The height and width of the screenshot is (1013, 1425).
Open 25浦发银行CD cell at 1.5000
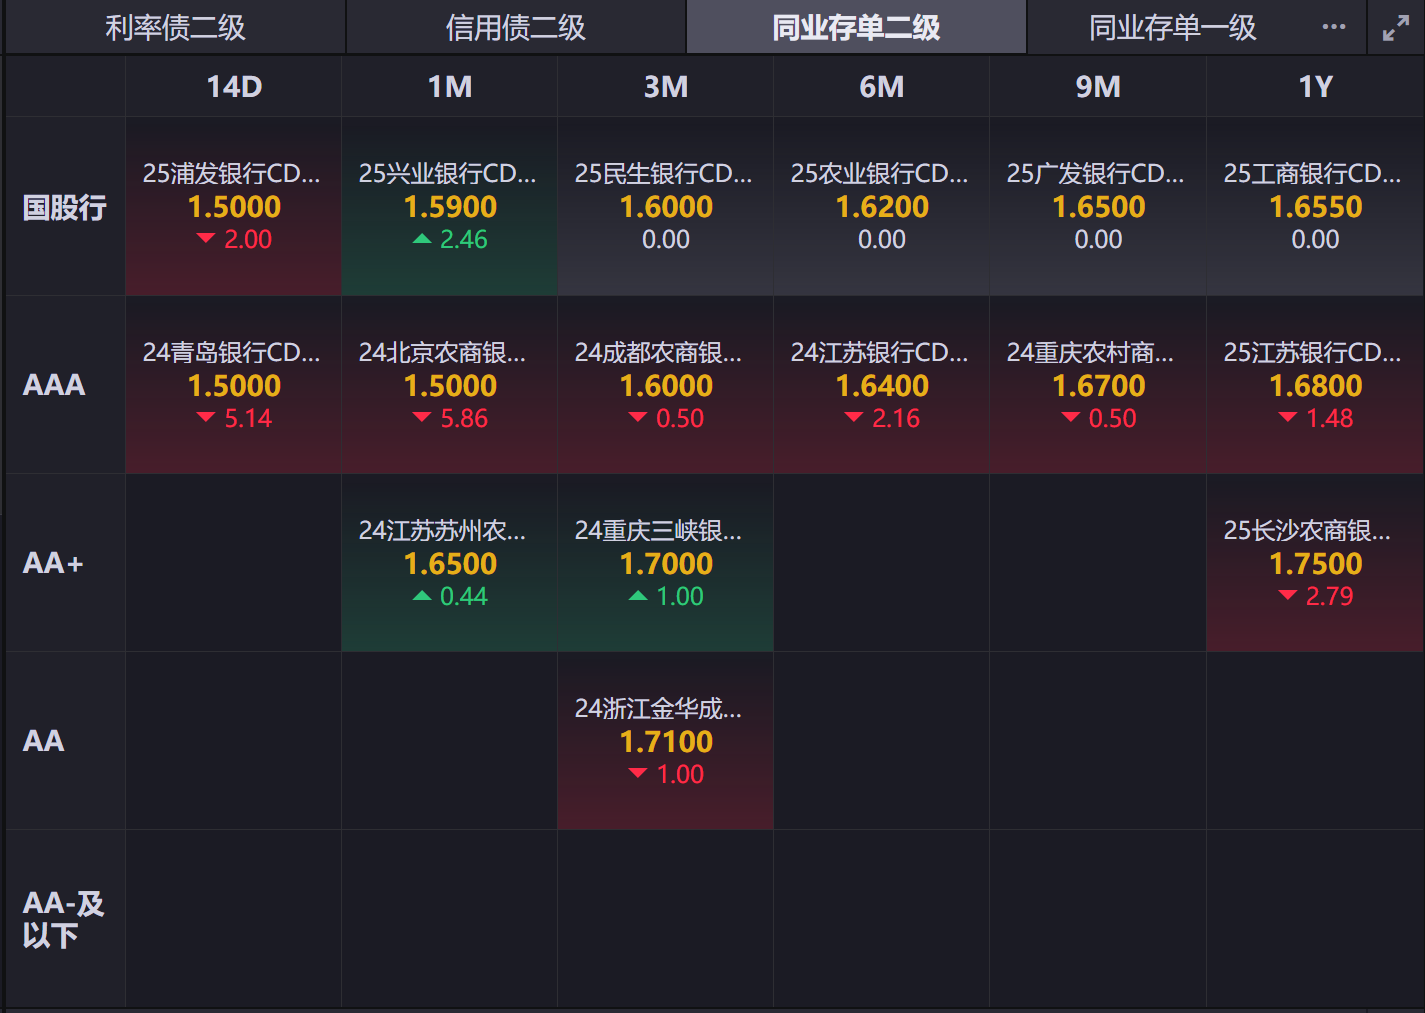point(234,207)
